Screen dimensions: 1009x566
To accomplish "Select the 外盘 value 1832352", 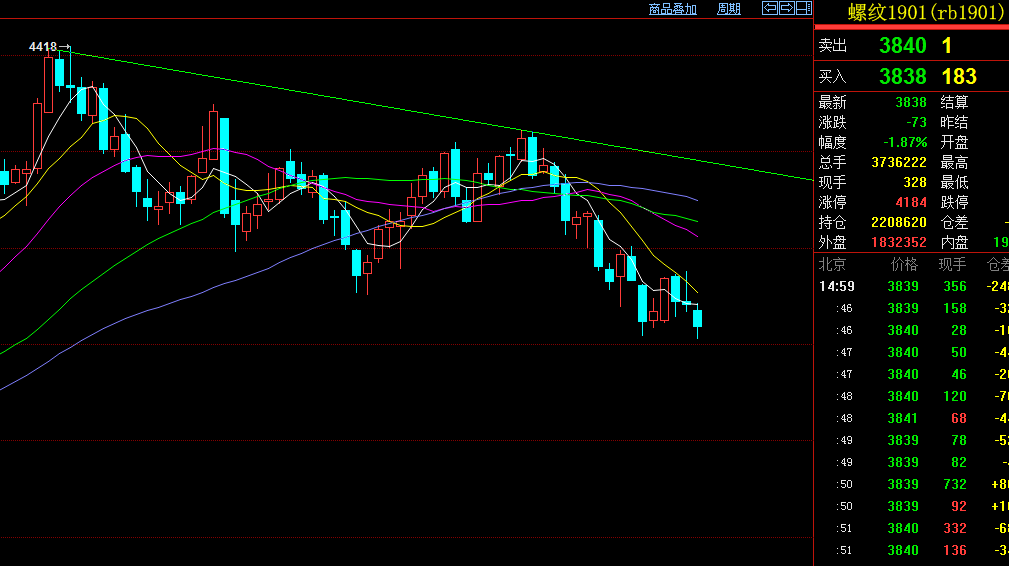I will point(899,242).
